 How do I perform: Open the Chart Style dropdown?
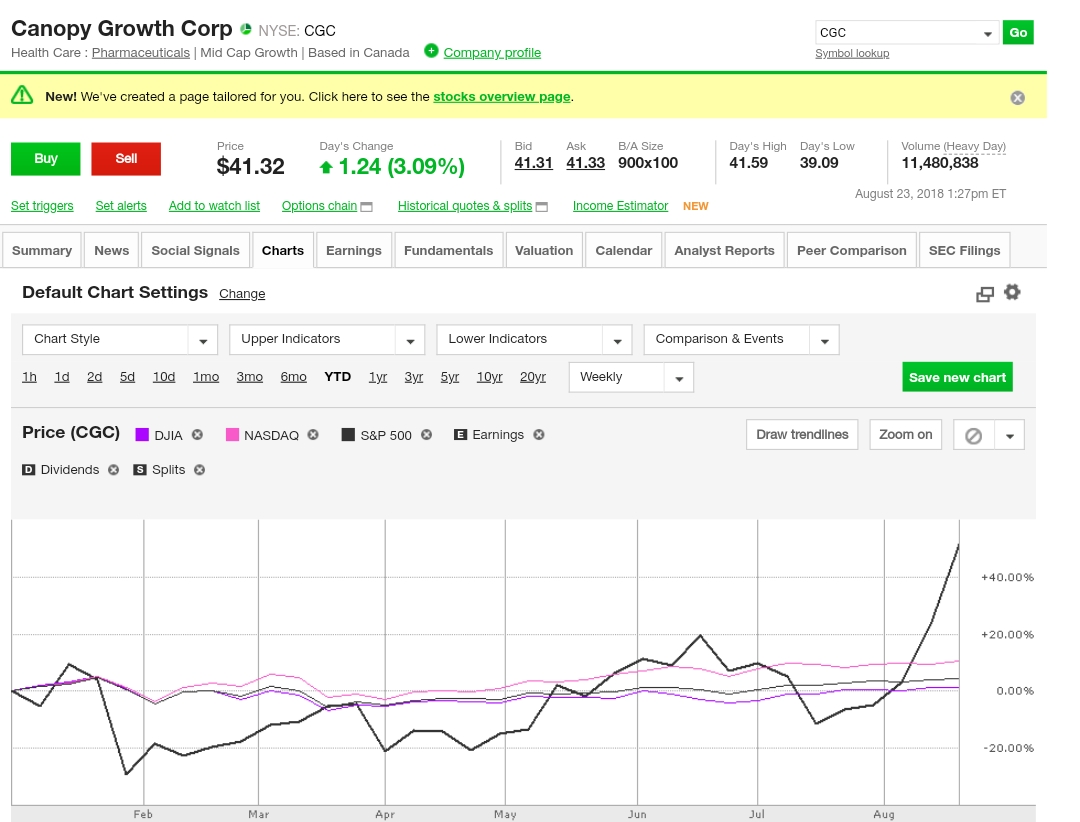[x=120, y=340]
